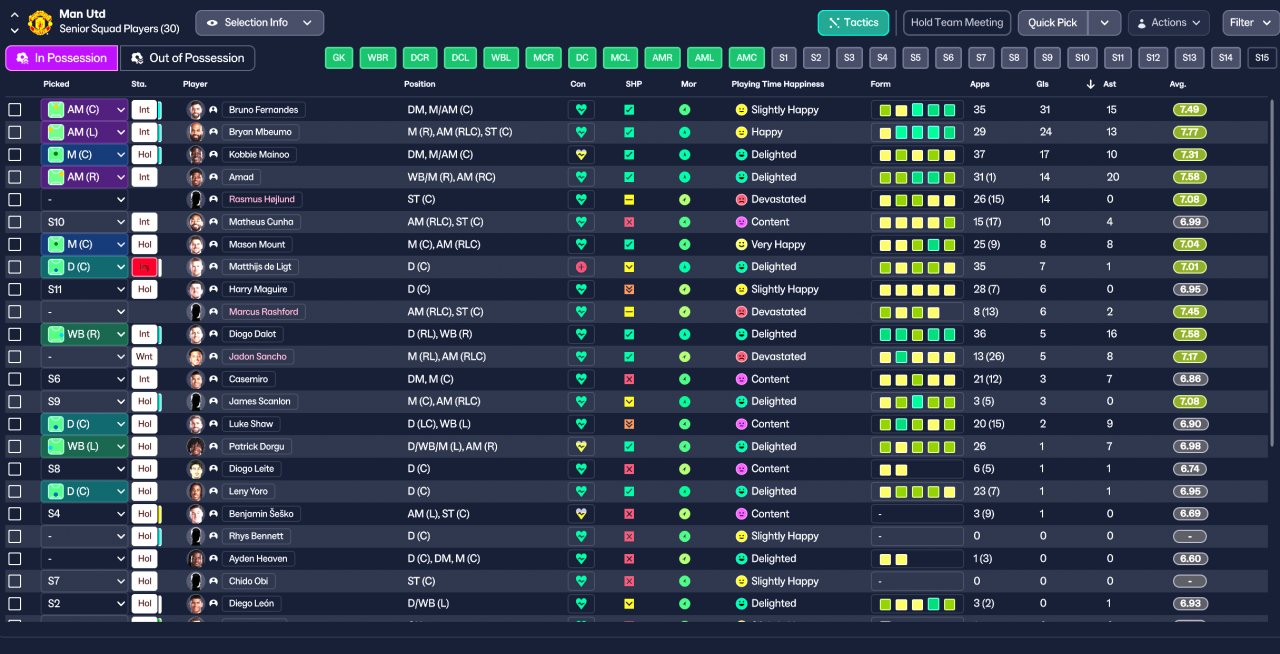Image resolution: width=1280 pixels, height=654 pixels.
Task: Open Marcus Rashford's empty picked dropdown
Action: [85, 312]
